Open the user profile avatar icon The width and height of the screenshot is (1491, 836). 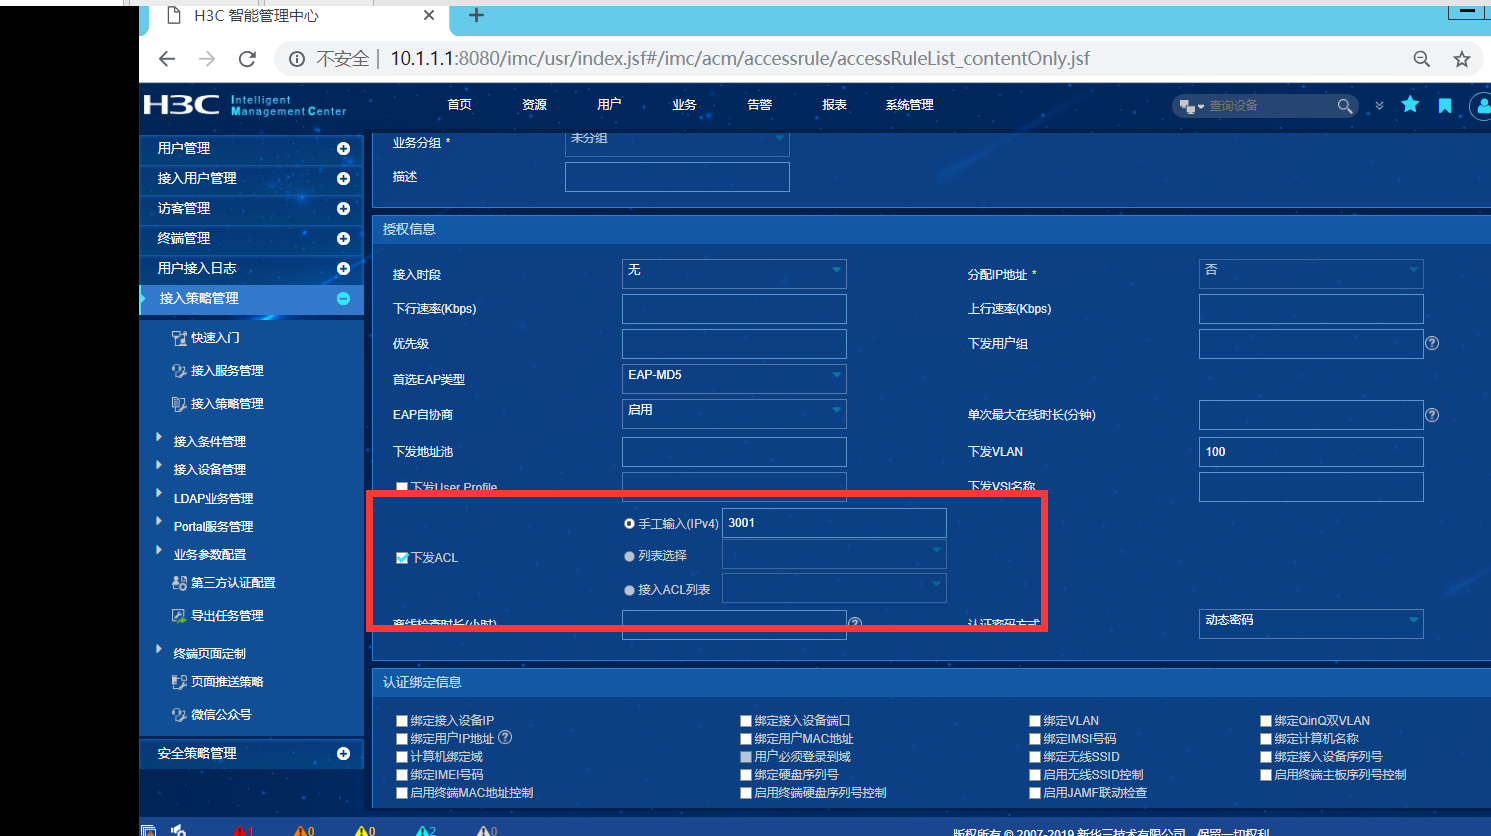coord(1480,105)
